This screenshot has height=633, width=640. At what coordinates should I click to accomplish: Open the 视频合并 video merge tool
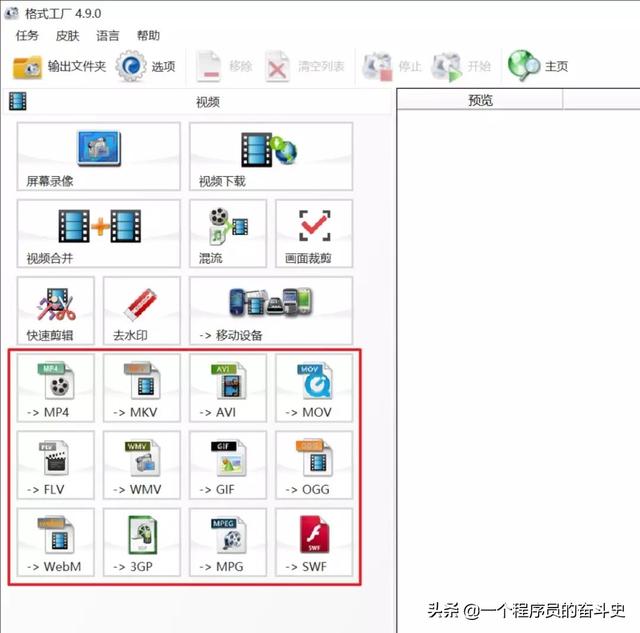coord(98,233)
